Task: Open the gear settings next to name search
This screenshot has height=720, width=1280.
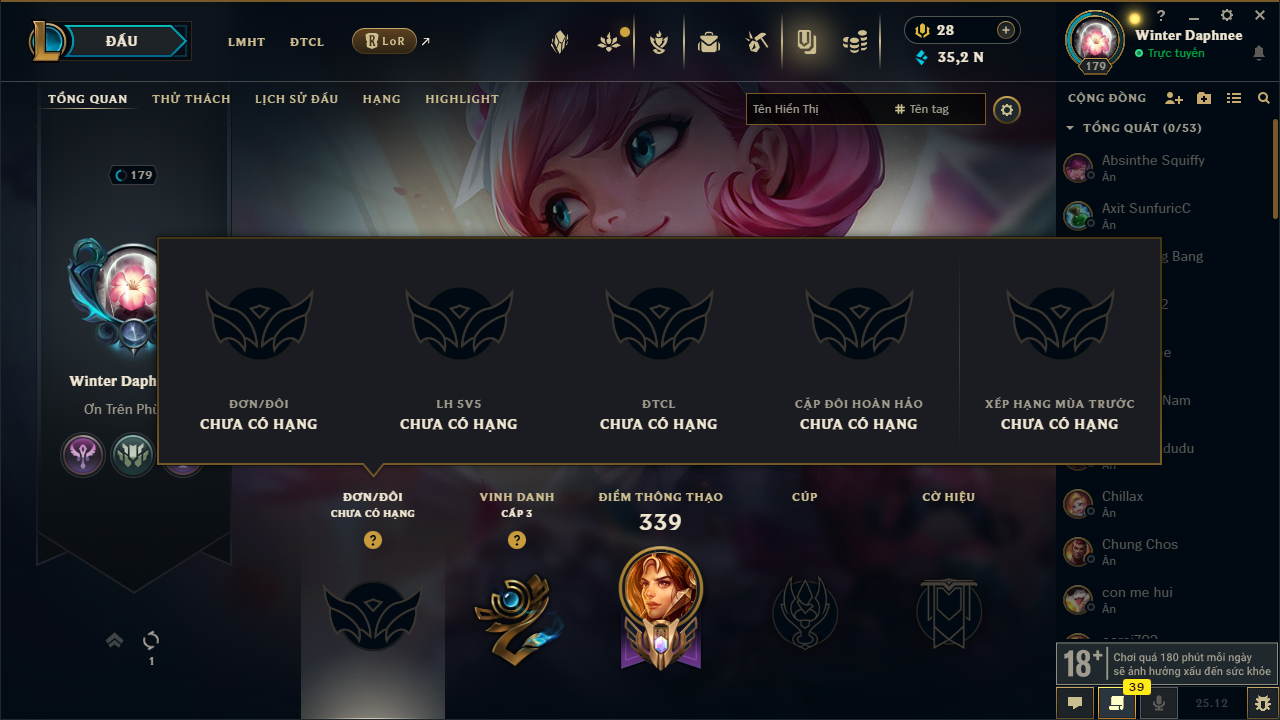Action: click(x=1007, y=109)
